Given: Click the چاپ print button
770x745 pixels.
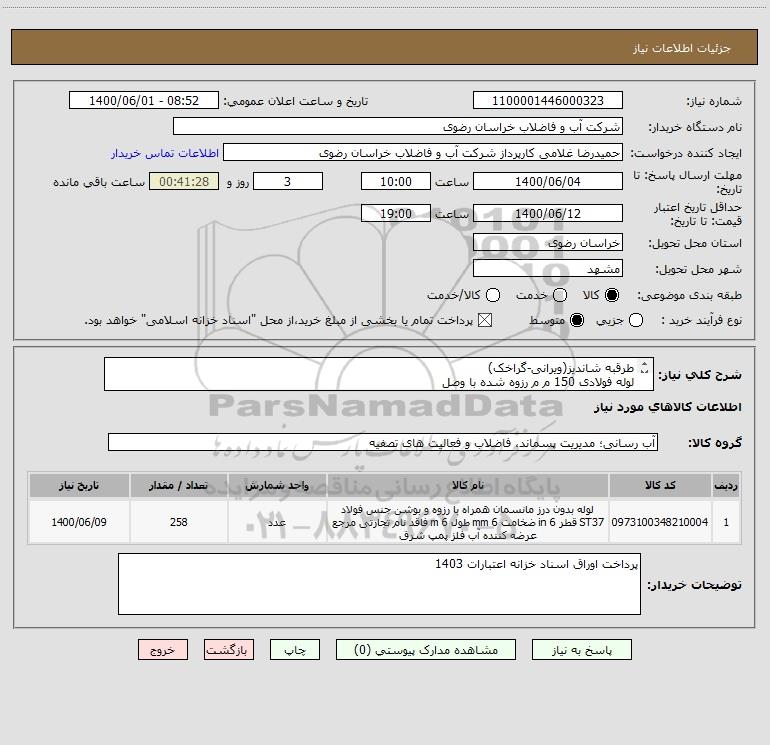Looking at the screenshot, I should click(295, 649).
